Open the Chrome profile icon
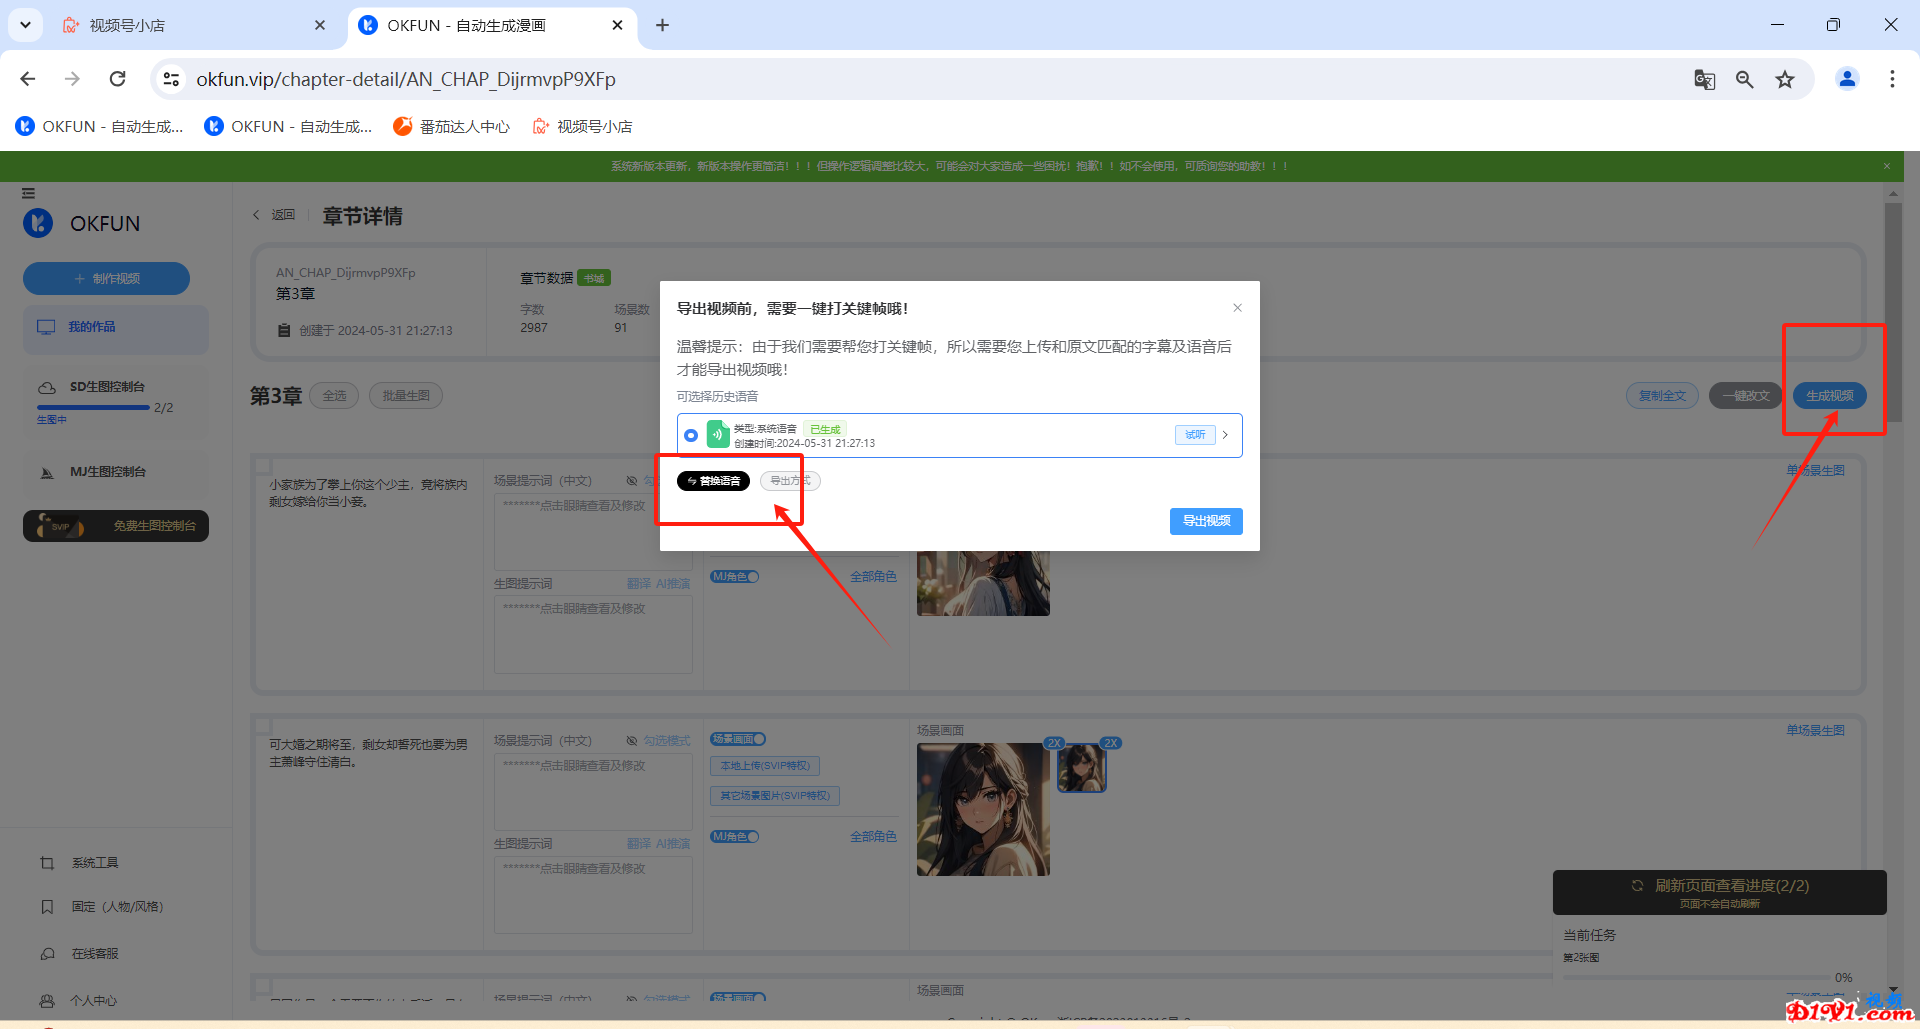The image size is (1920, 1029). 1847,79
